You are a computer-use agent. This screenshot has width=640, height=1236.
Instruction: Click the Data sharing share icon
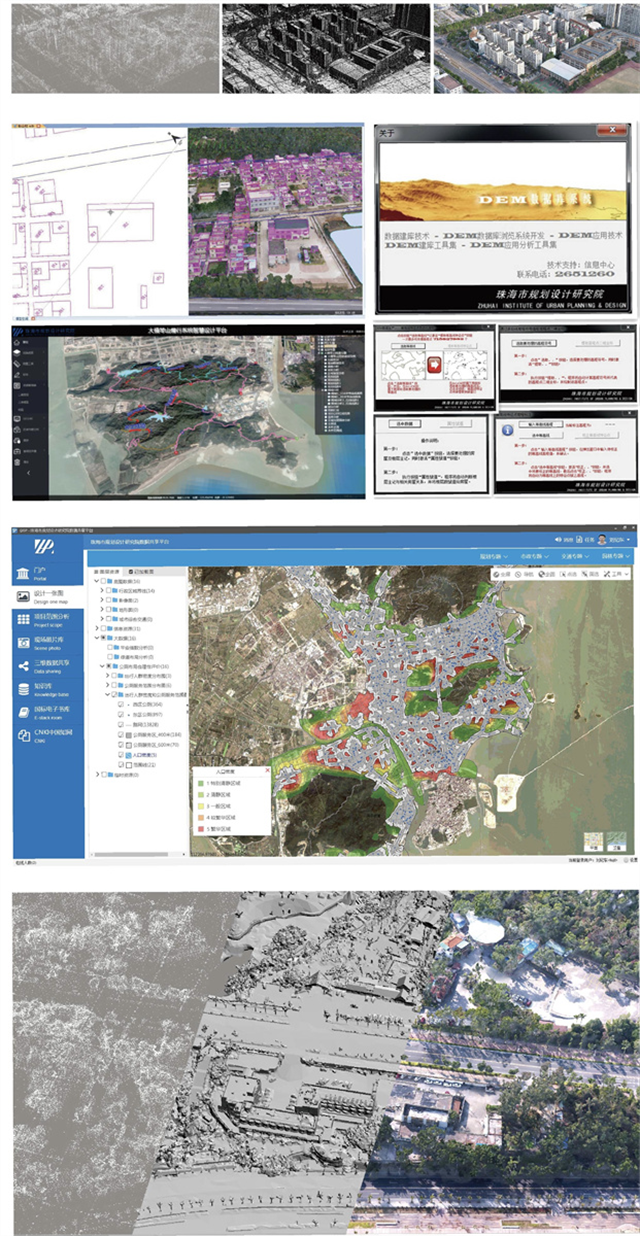(24, 665)
